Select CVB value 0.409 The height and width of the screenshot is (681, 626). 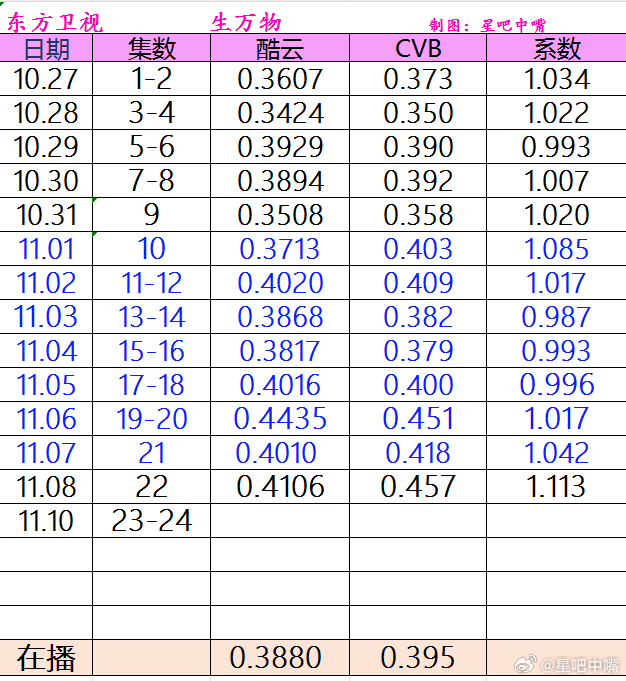(x=418, y=282)
